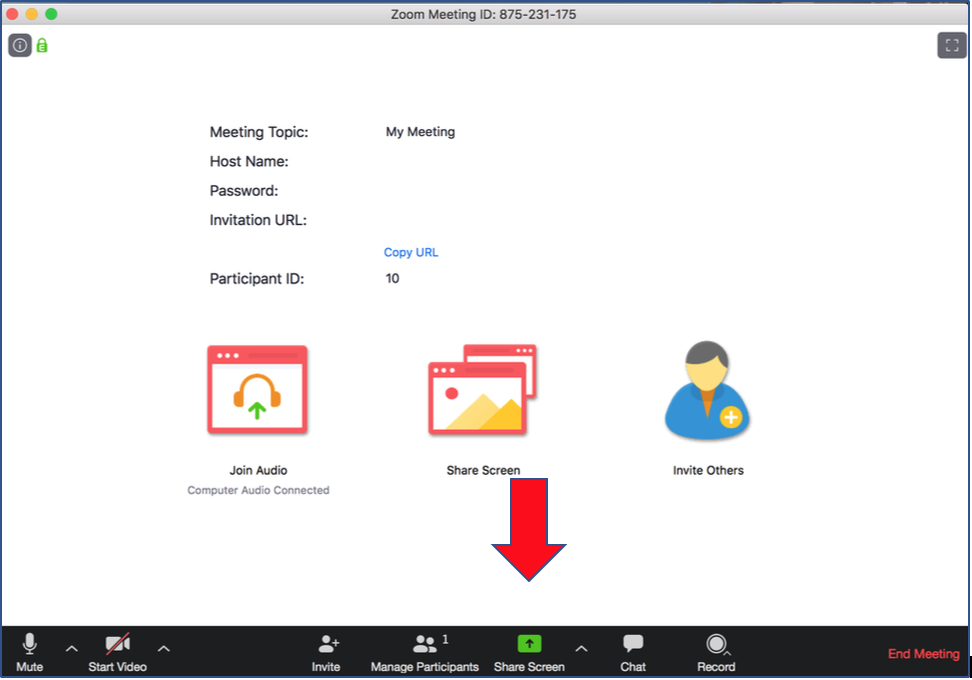Click the "Computer Audio Connected" status text

[258, 490]
